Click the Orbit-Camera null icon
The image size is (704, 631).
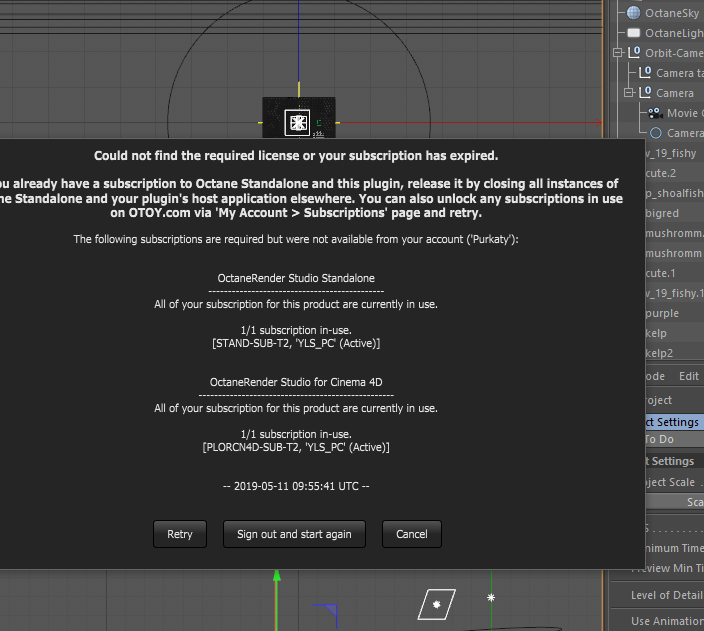pos(634,53)
